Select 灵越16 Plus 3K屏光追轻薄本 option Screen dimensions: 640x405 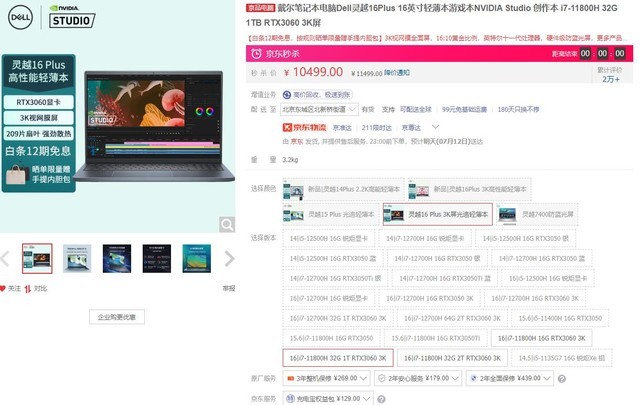[x=438, y=214]
